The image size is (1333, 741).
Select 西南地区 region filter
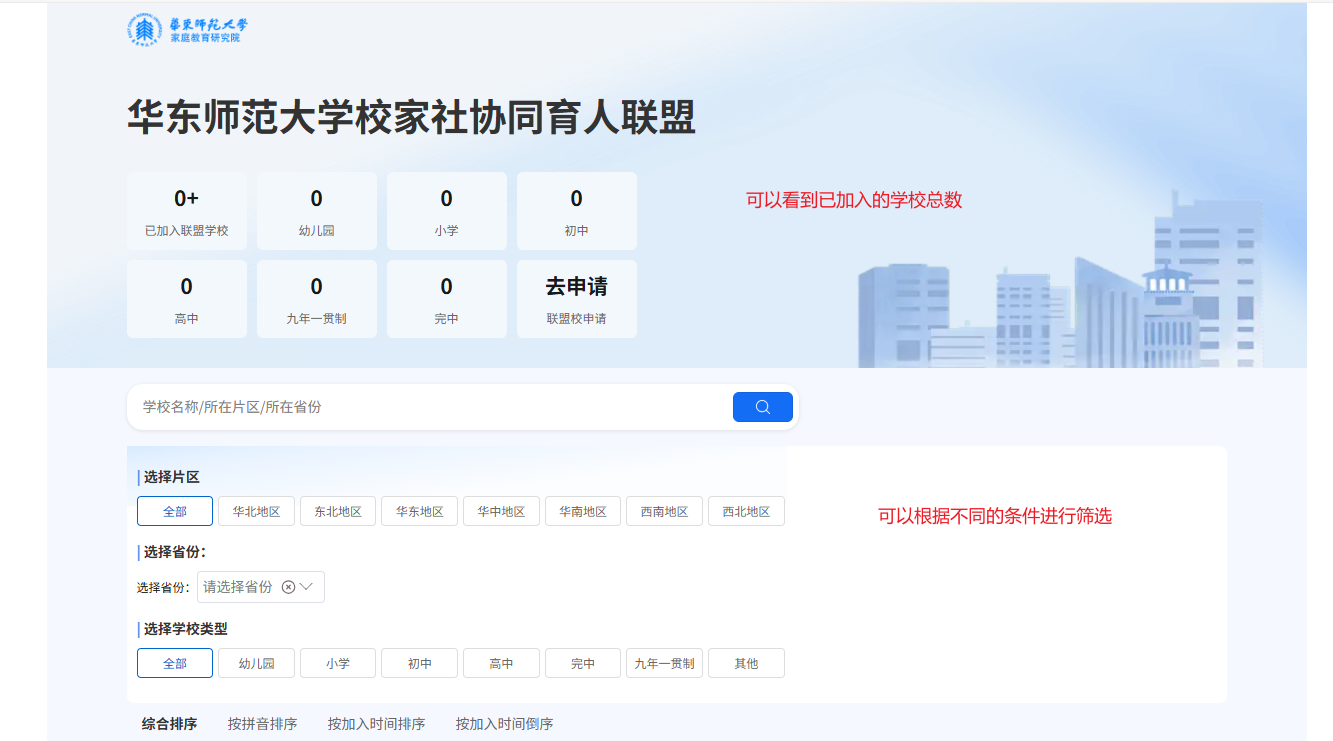[x=664, y=511]
